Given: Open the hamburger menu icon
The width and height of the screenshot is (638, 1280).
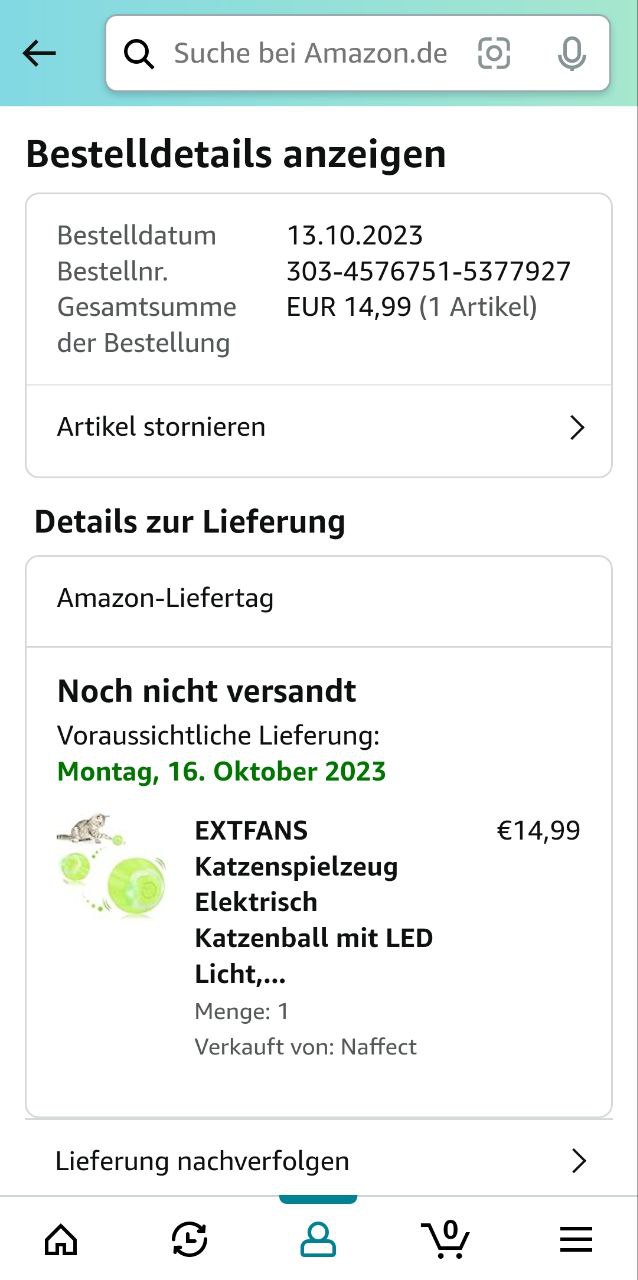Looking at the screenshot, I should coord(575,1240).
